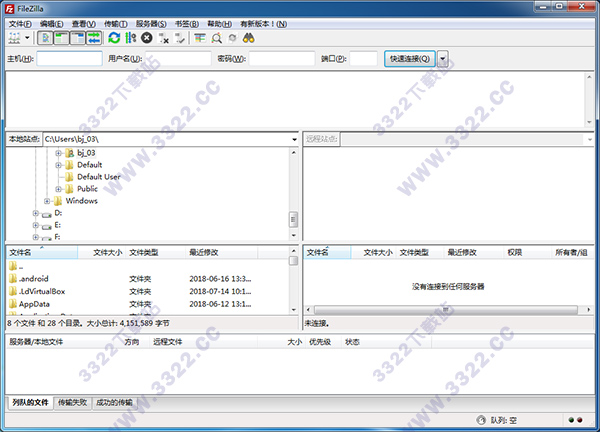
Task: Toggle directory comparison
Action: [217, 38]
